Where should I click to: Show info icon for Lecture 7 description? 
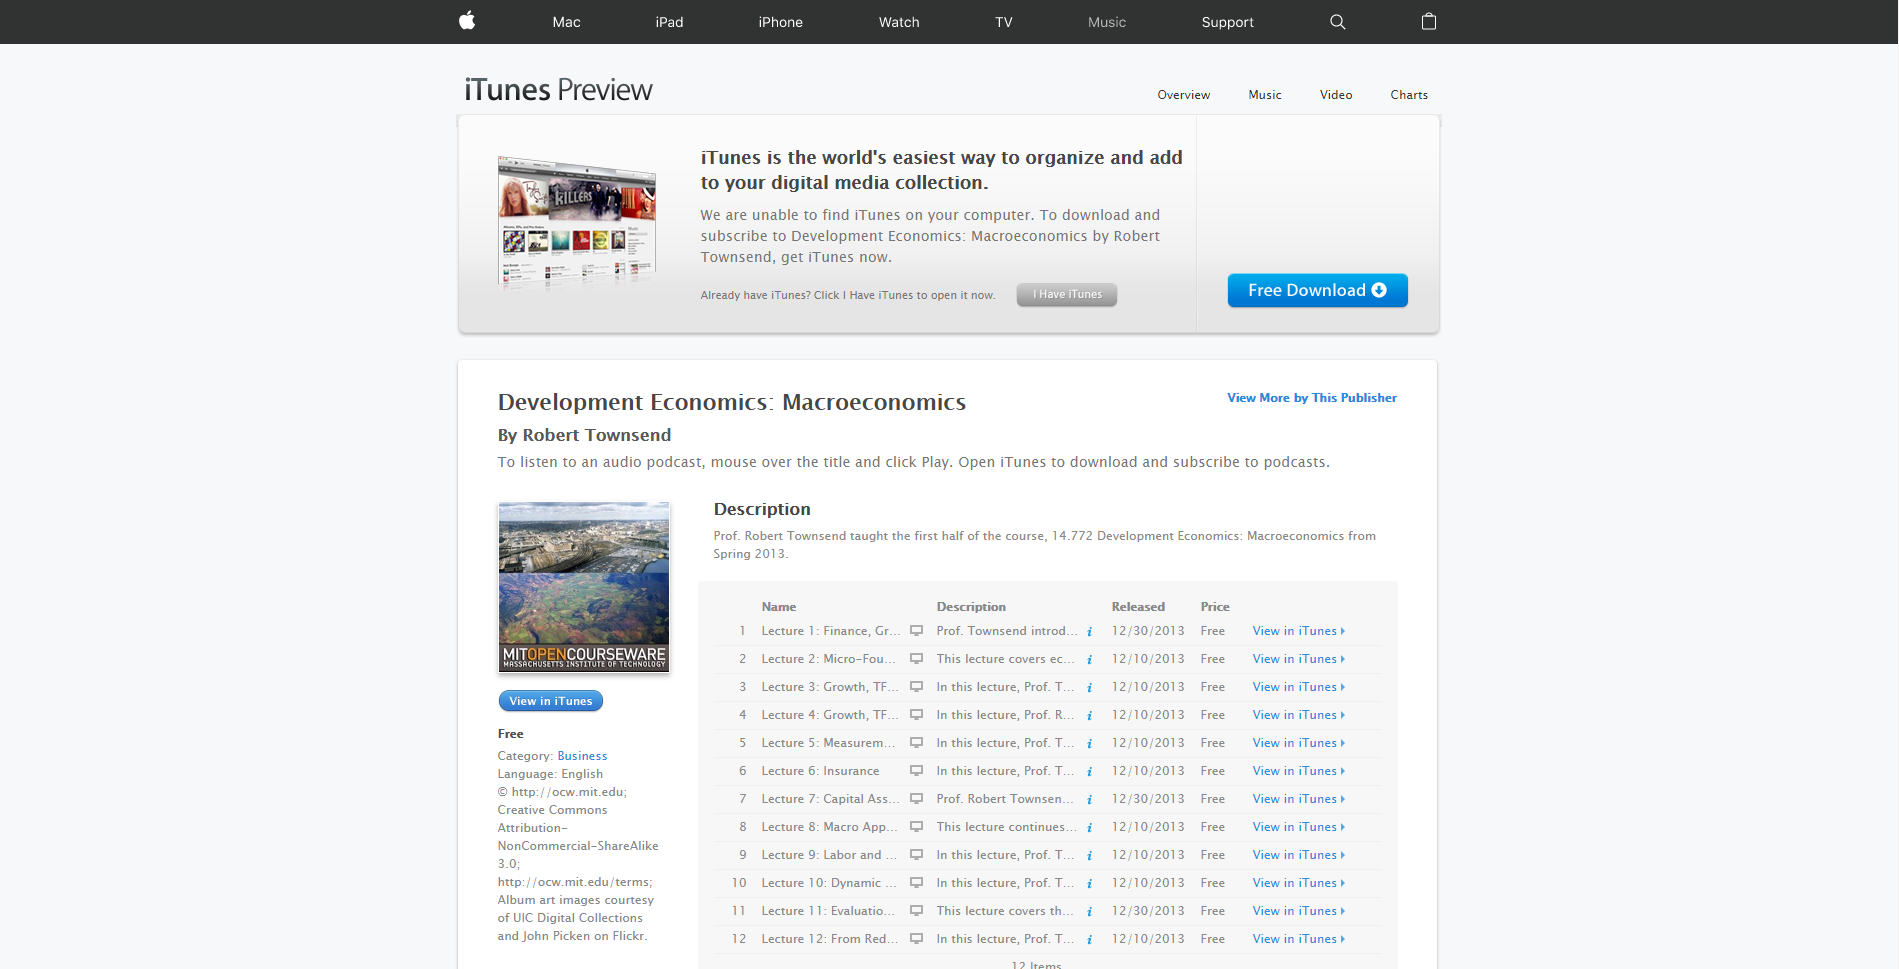click(x=1089, y=800)
